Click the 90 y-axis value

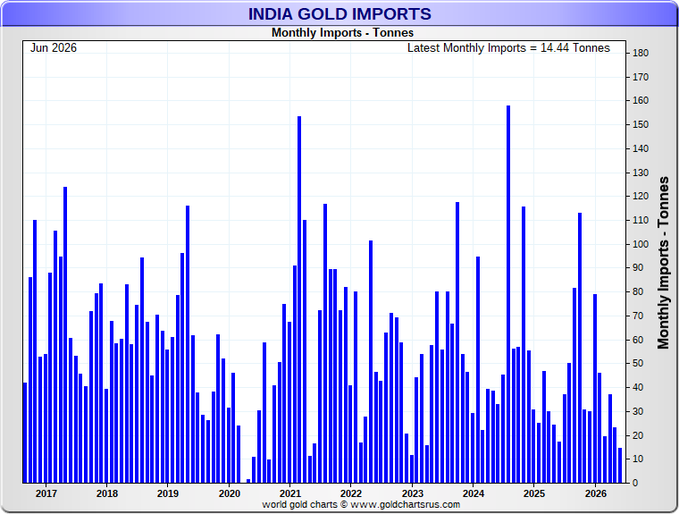pos(638,268)
